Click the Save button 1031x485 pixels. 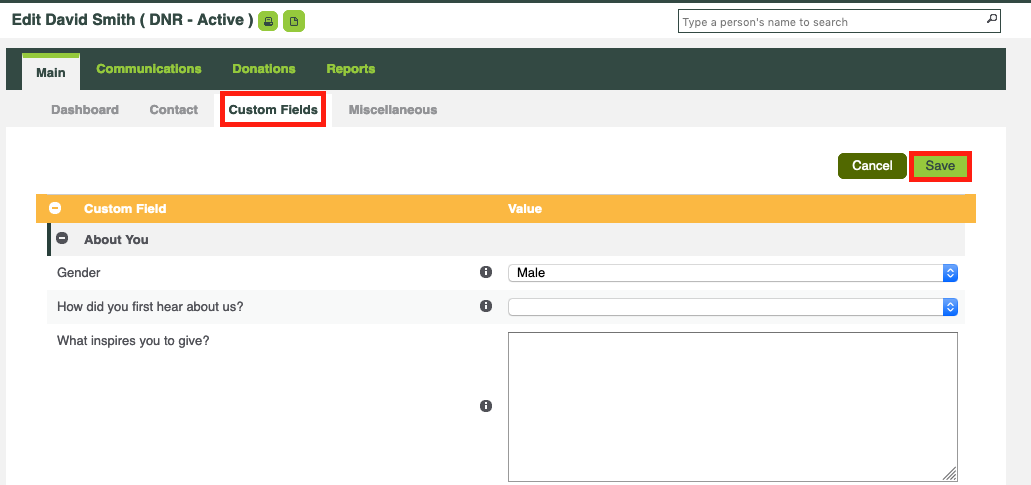pyautogui.click(x=940, y=166)
